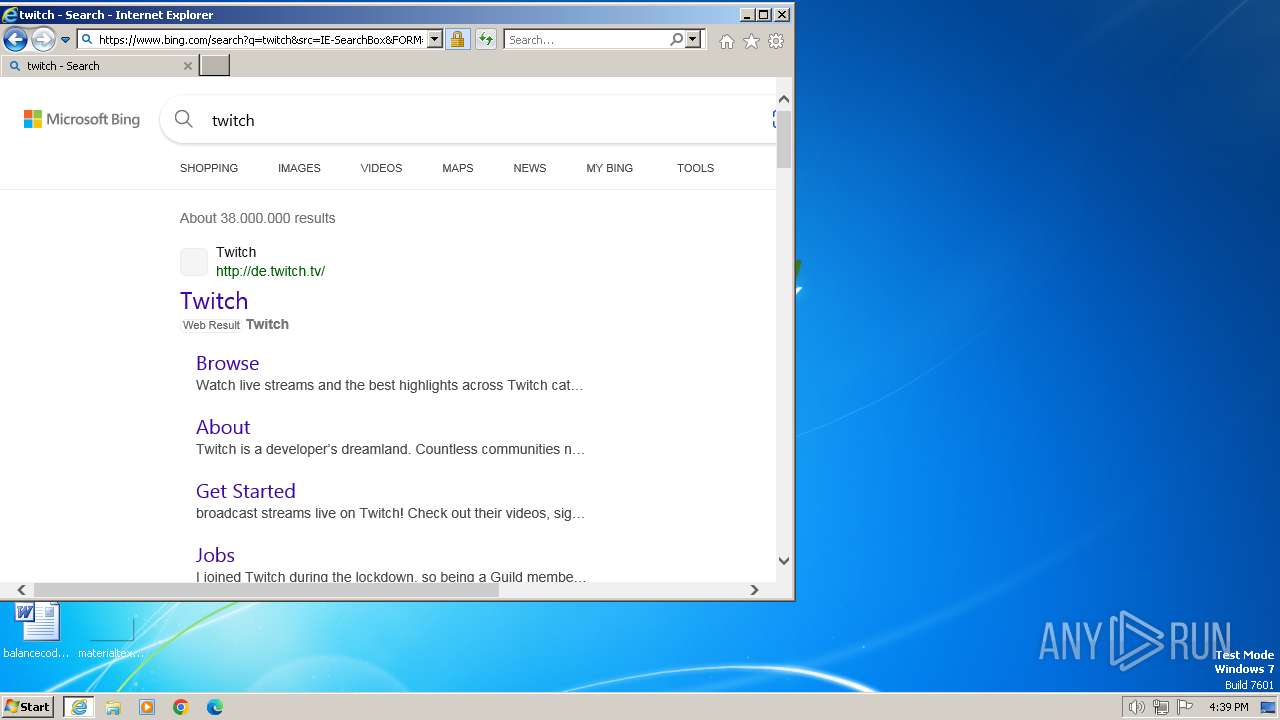Open the recent pages dropdown arrow

[x=65, y=40]
